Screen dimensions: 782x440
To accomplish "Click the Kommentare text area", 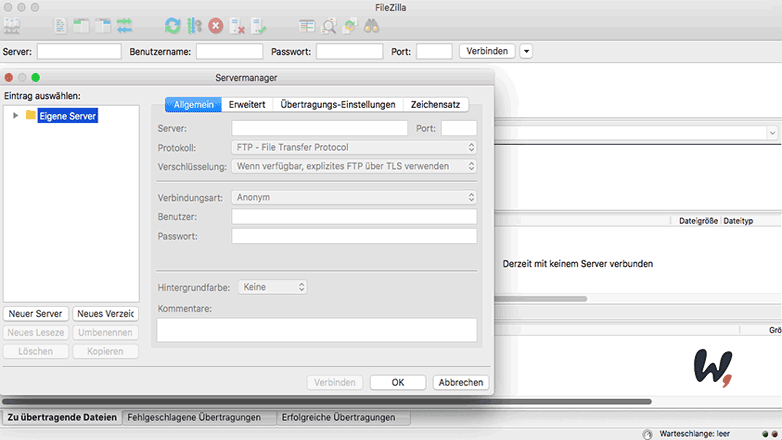I will click(317, 330).
